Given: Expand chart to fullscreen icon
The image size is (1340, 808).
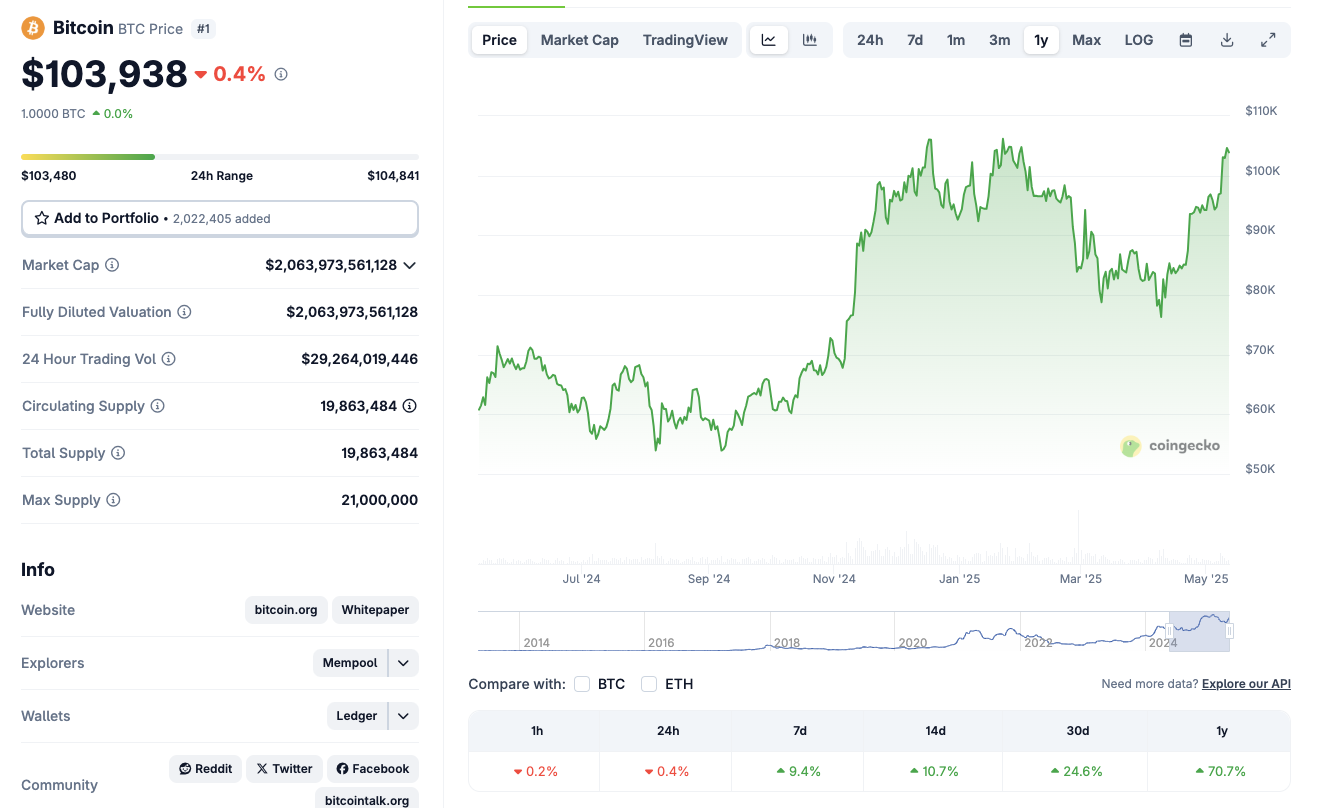Looking at the screenshot, I should 1268,40.
